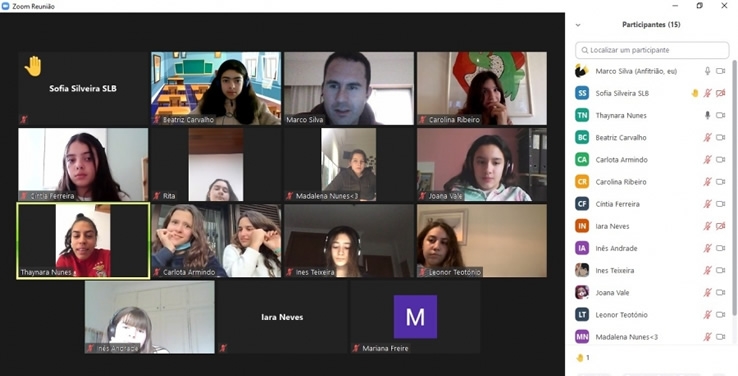Click Marco Silva's microphone icon in participants list
This screenshot has height=376, width=738.
click(x=707, y=71)
